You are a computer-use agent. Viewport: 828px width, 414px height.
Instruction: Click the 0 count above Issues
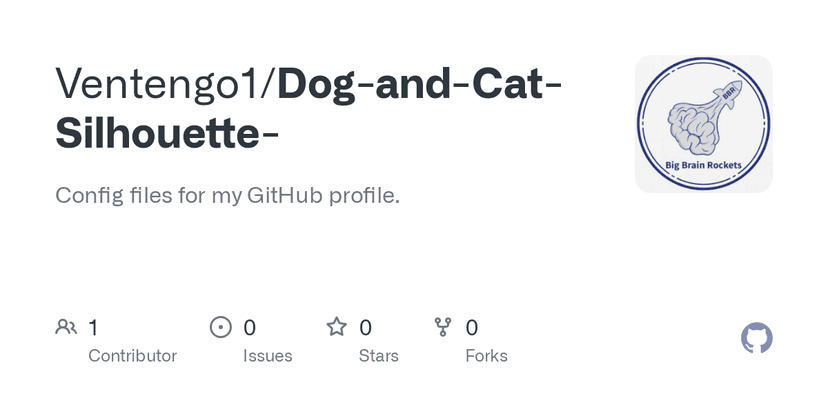[250, 327]
